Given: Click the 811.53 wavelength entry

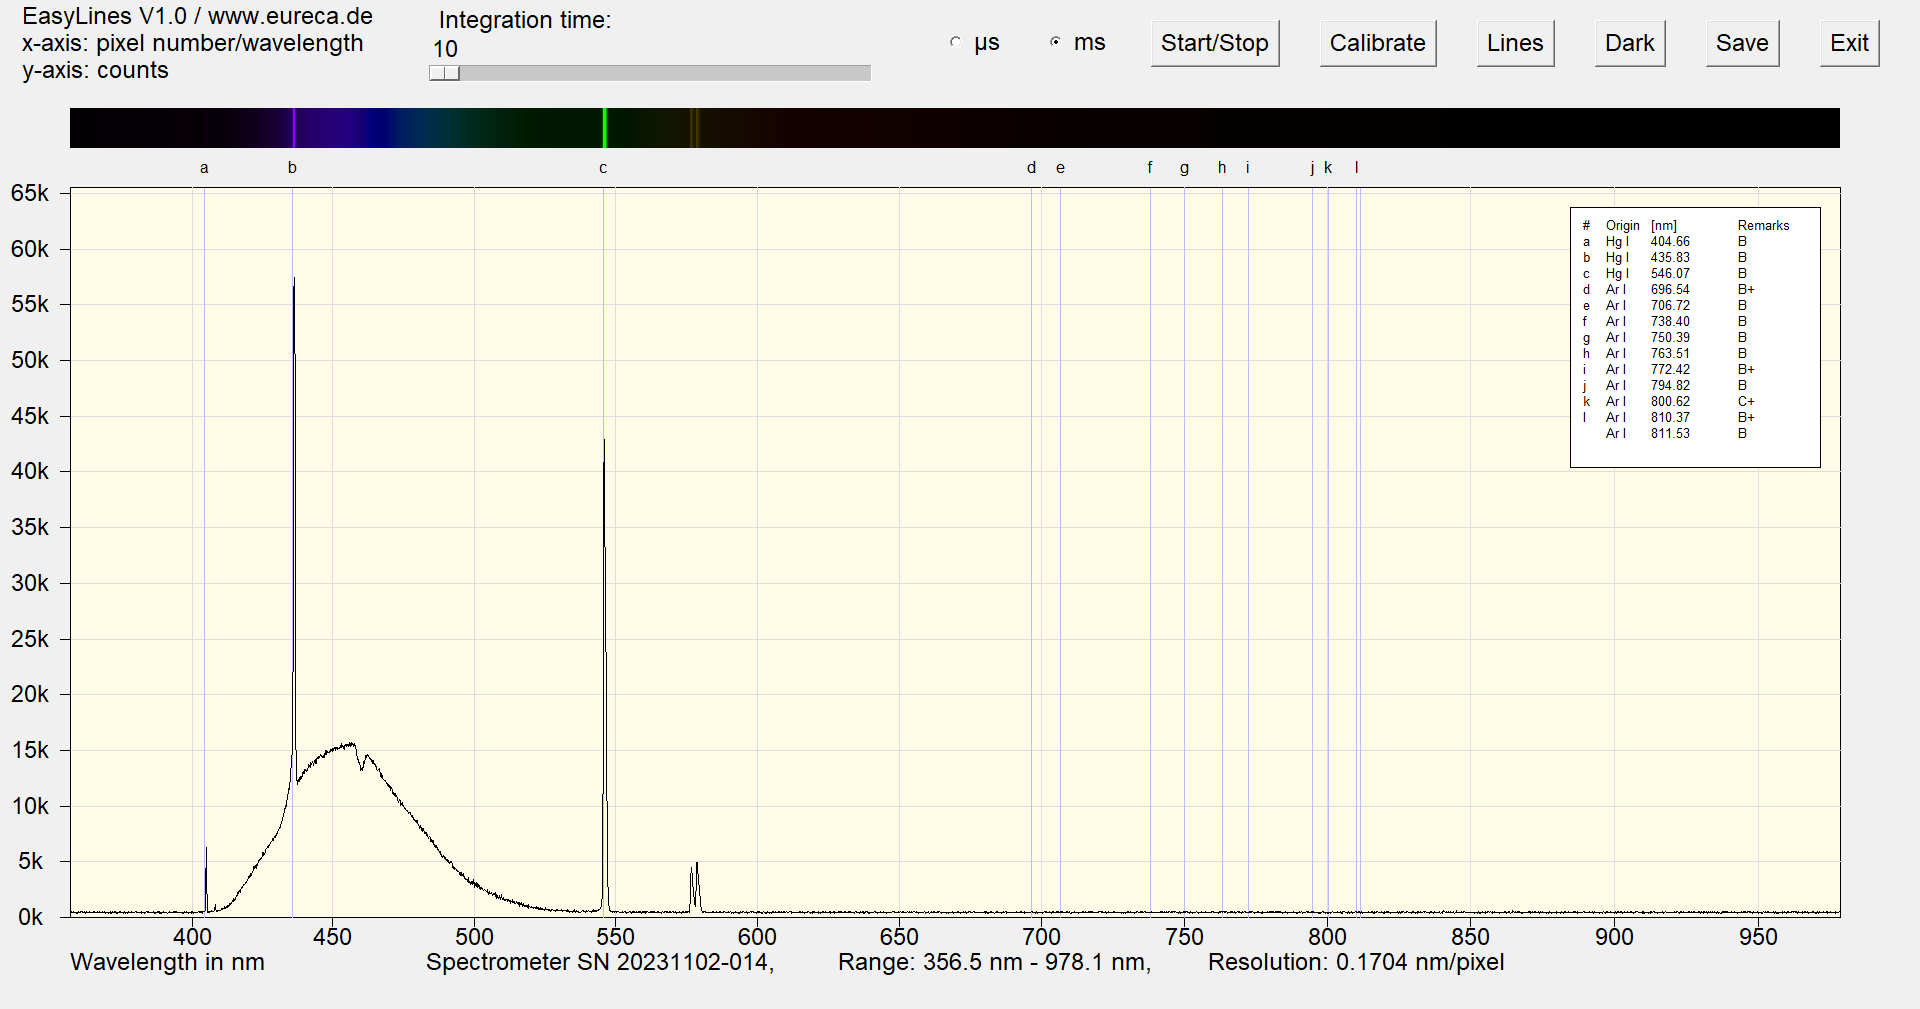Looking at the screenshot, I should coord(1670,434).
